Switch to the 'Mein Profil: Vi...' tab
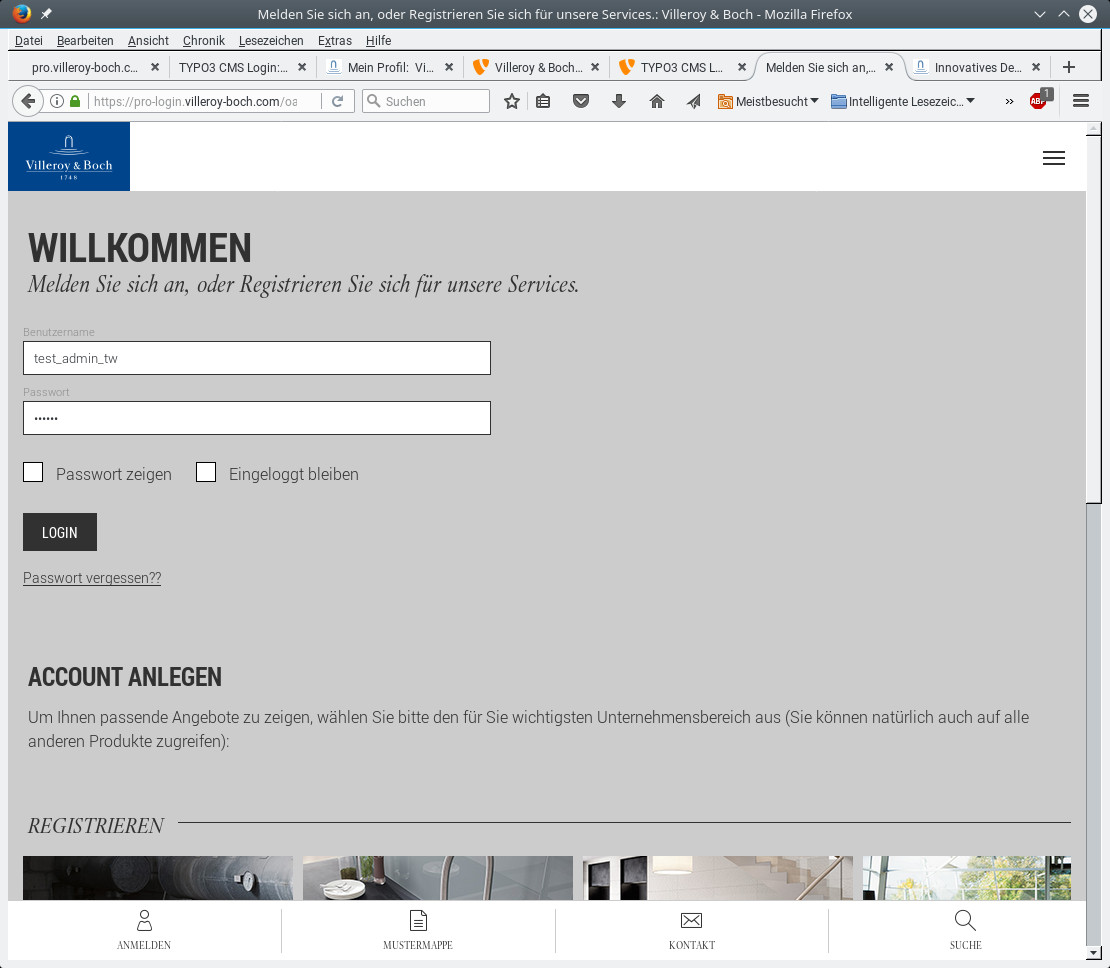This screenshot has width=1110, height=968. click(x=389, y=67)
